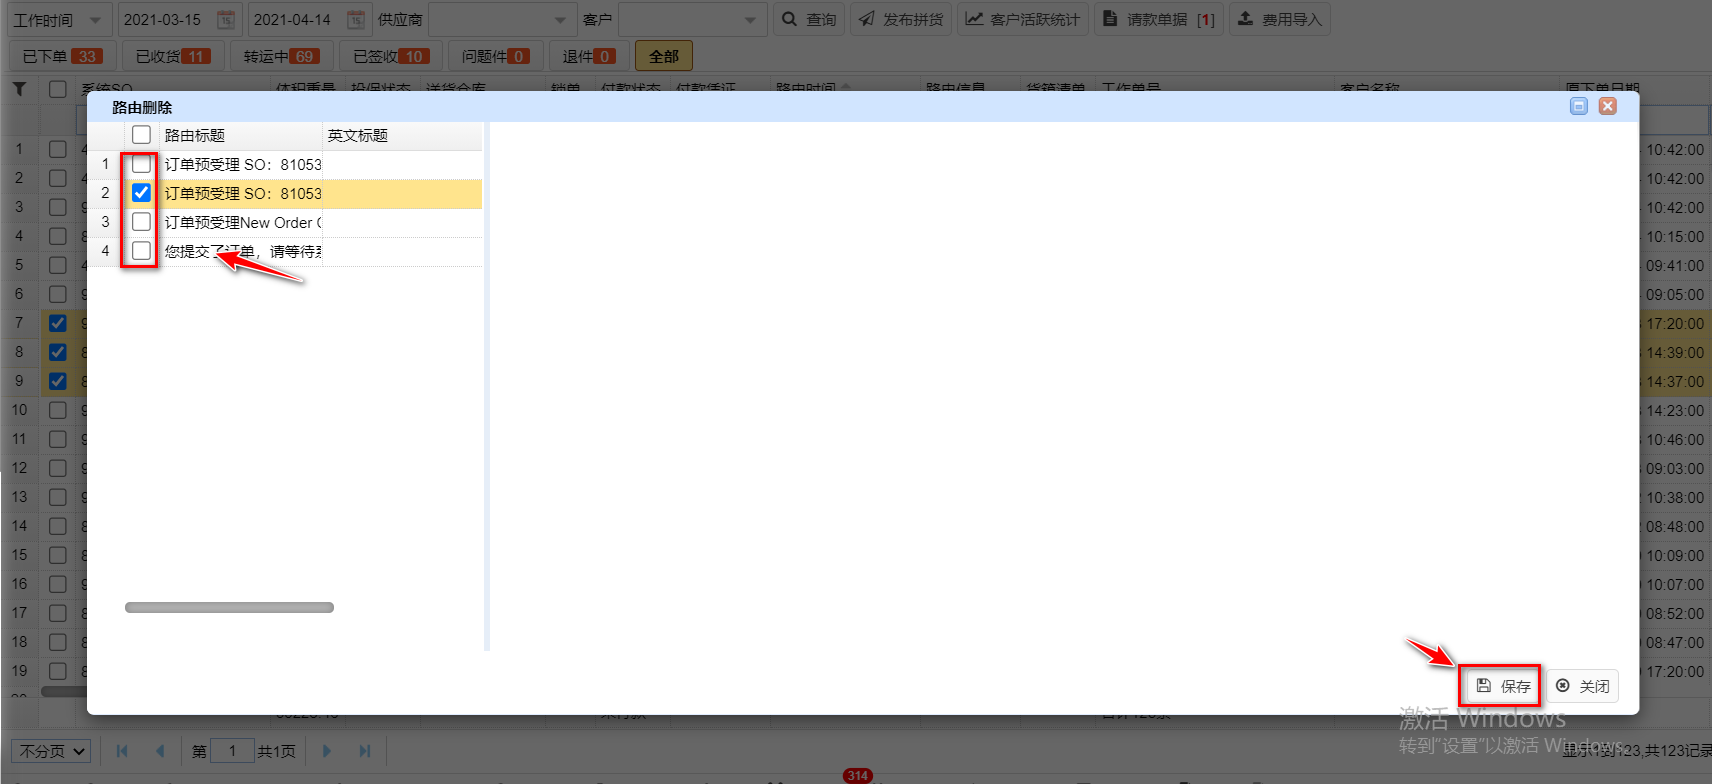The width and height of the screenshot is (1712, 784).
Task: Open the calendar picker for end date 2021-04-14
Action: (x=355, y=19)
